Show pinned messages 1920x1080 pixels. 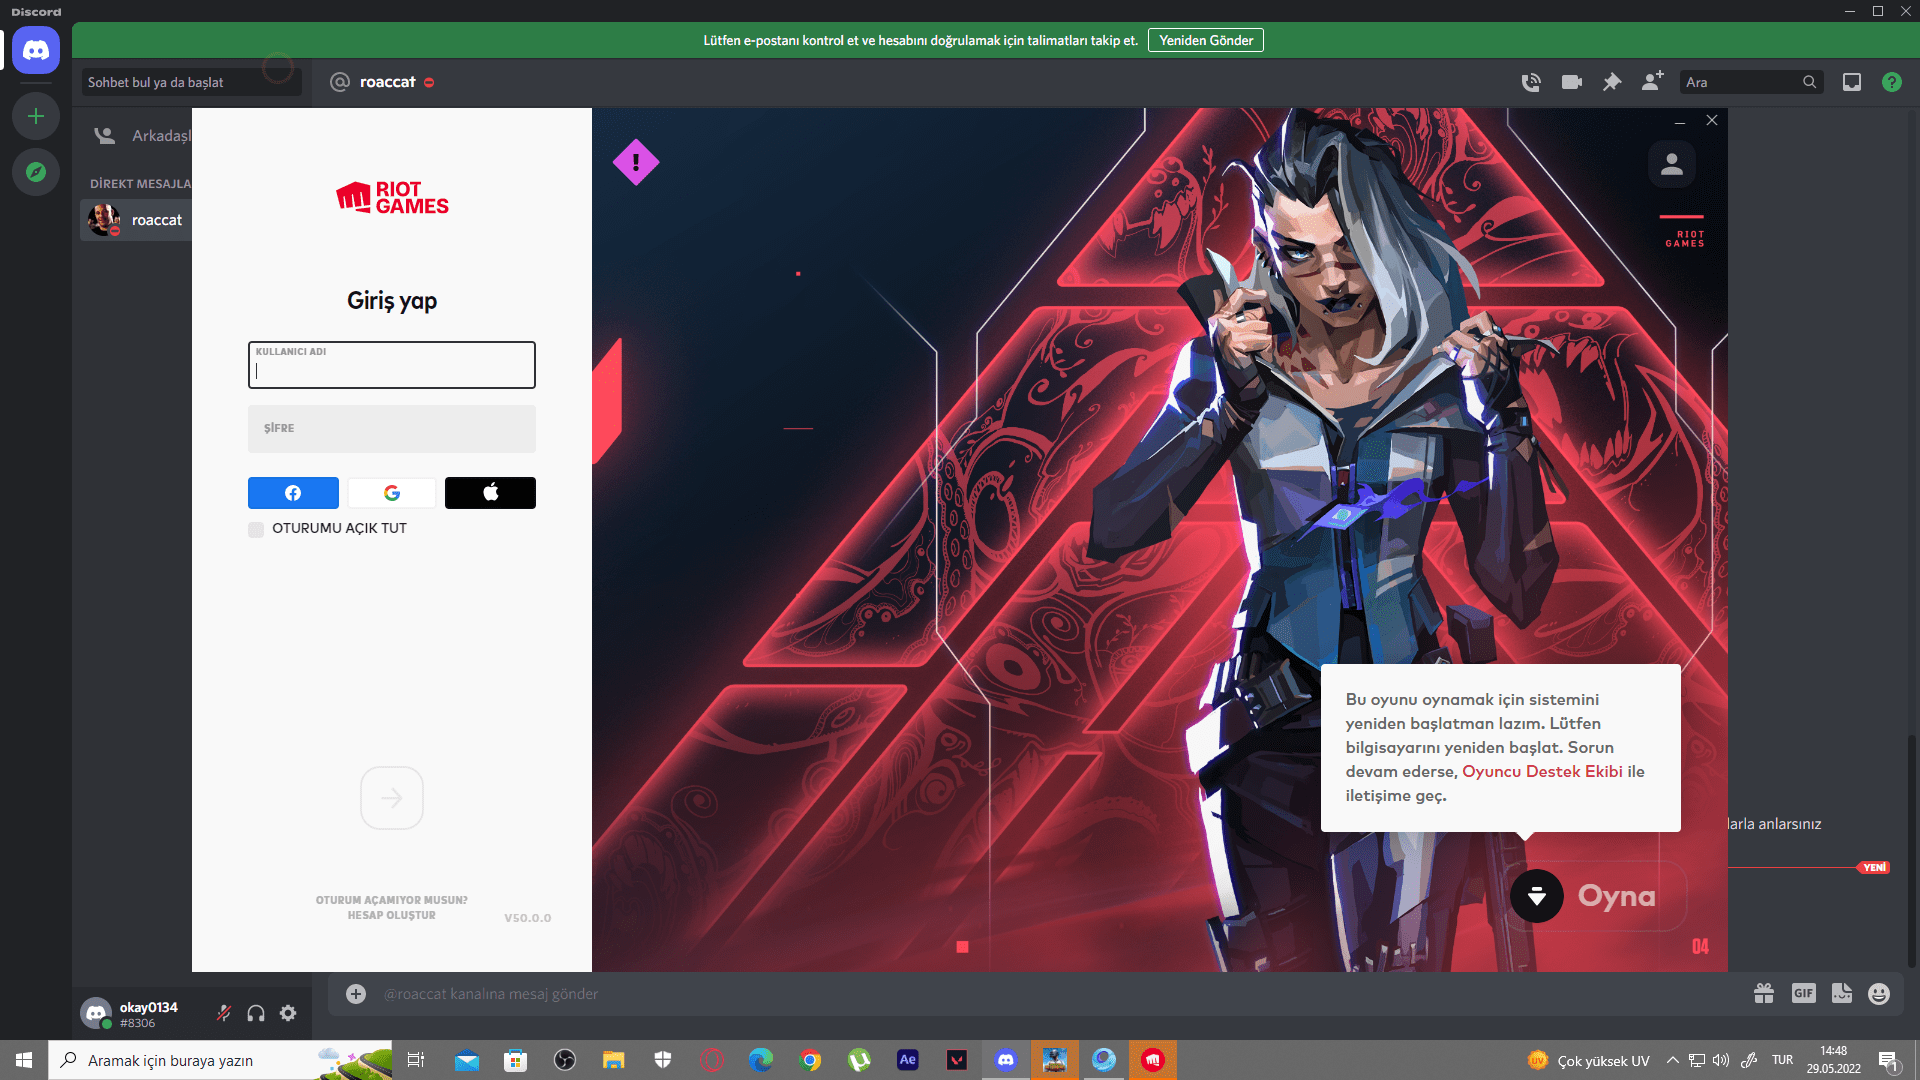click(1612, 82)
